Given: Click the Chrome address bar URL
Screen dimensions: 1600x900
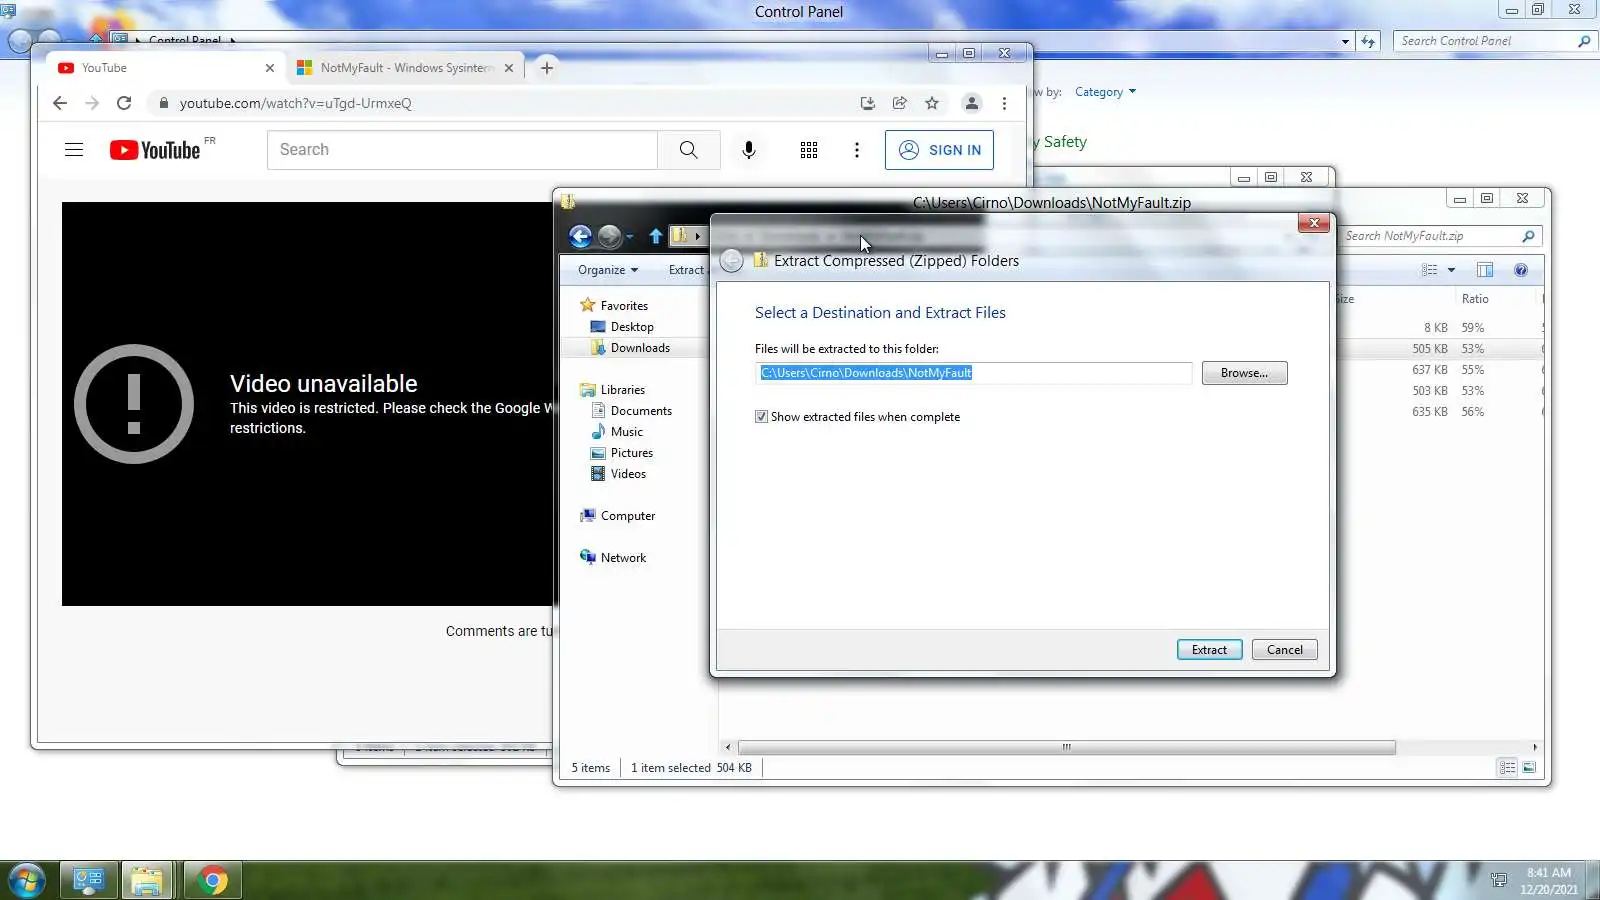Looking at the screenshot, I should (296, 103).
